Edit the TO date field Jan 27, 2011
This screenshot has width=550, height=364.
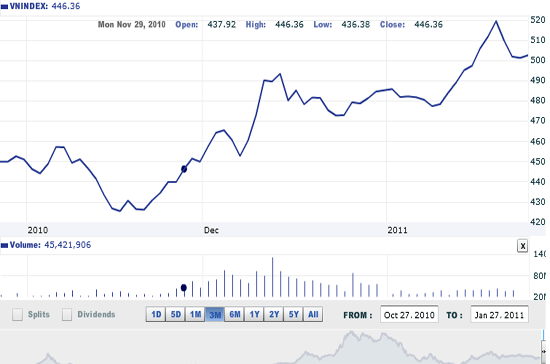coord(499,315)
